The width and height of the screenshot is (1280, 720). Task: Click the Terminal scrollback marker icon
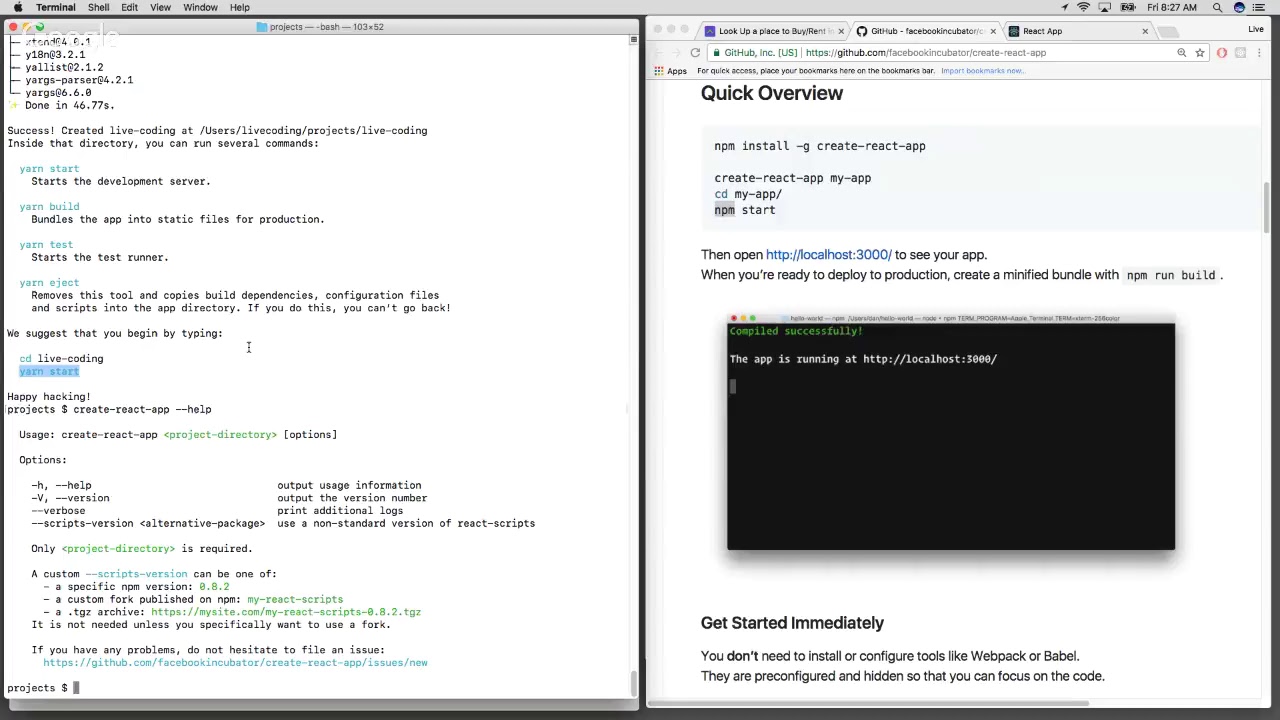coord(633,40)
